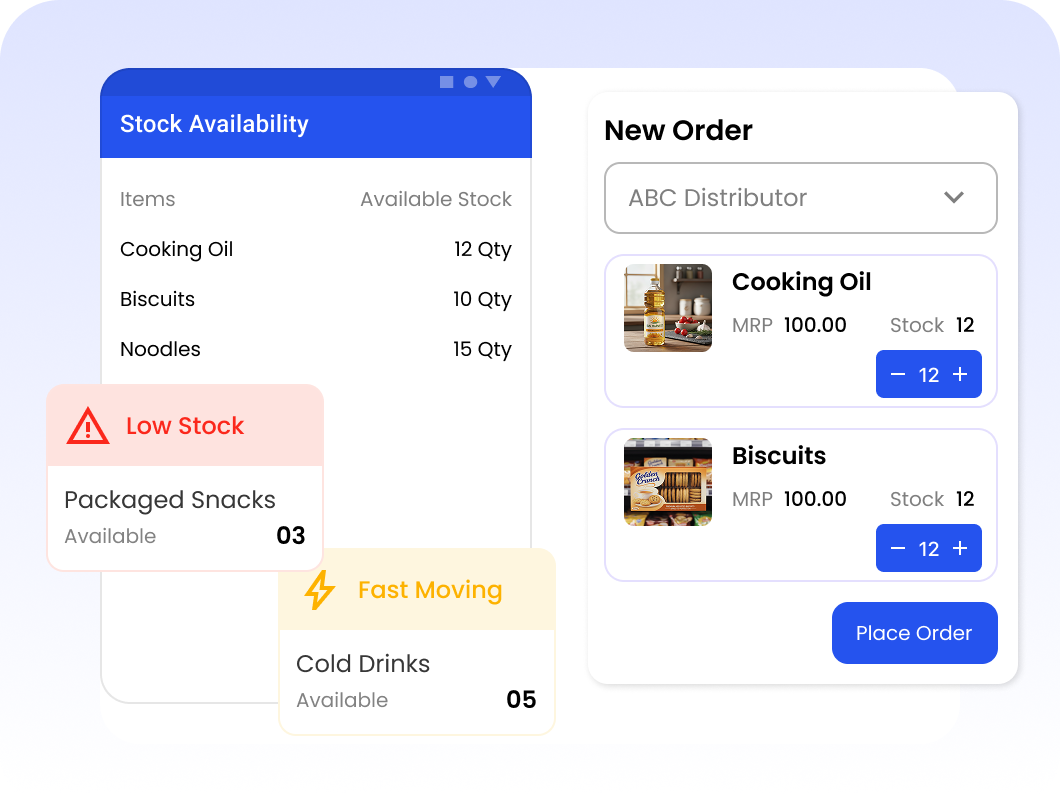The width and height of the screenshot is (1060, 812).
Task: Select Cooking Oil row in stock list
Action: coord(316,249)
